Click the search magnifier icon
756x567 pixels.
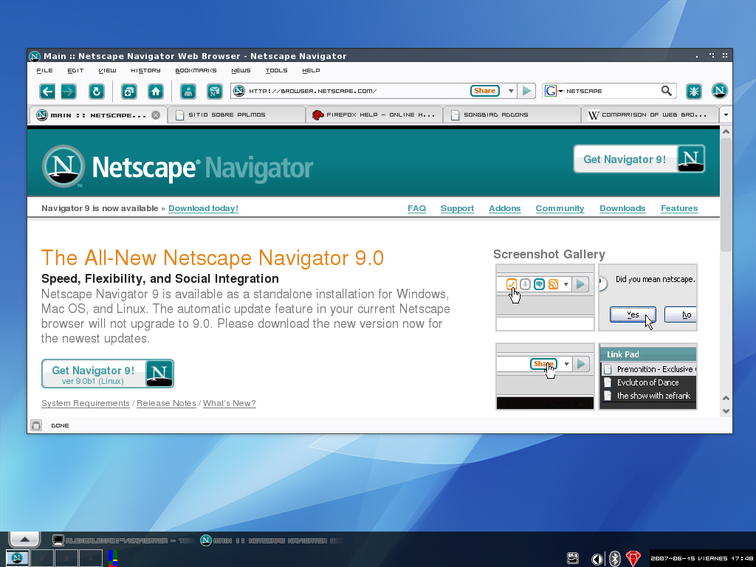click(666, 91)
